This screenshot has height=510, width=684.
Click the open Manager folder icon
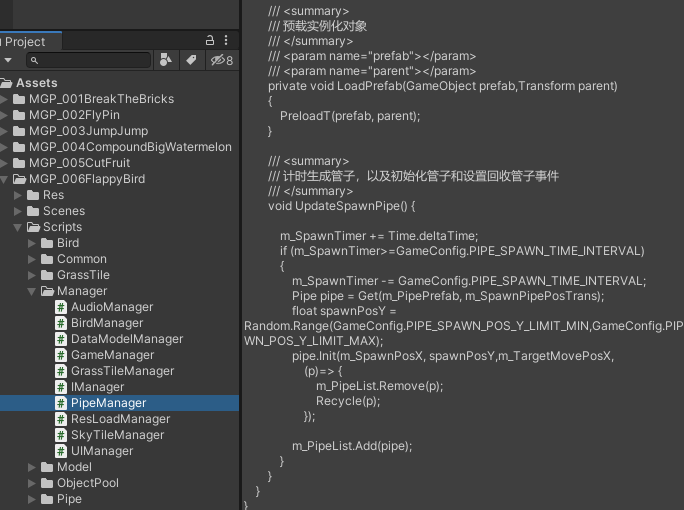pyautogui.click(x=47, y=291)
